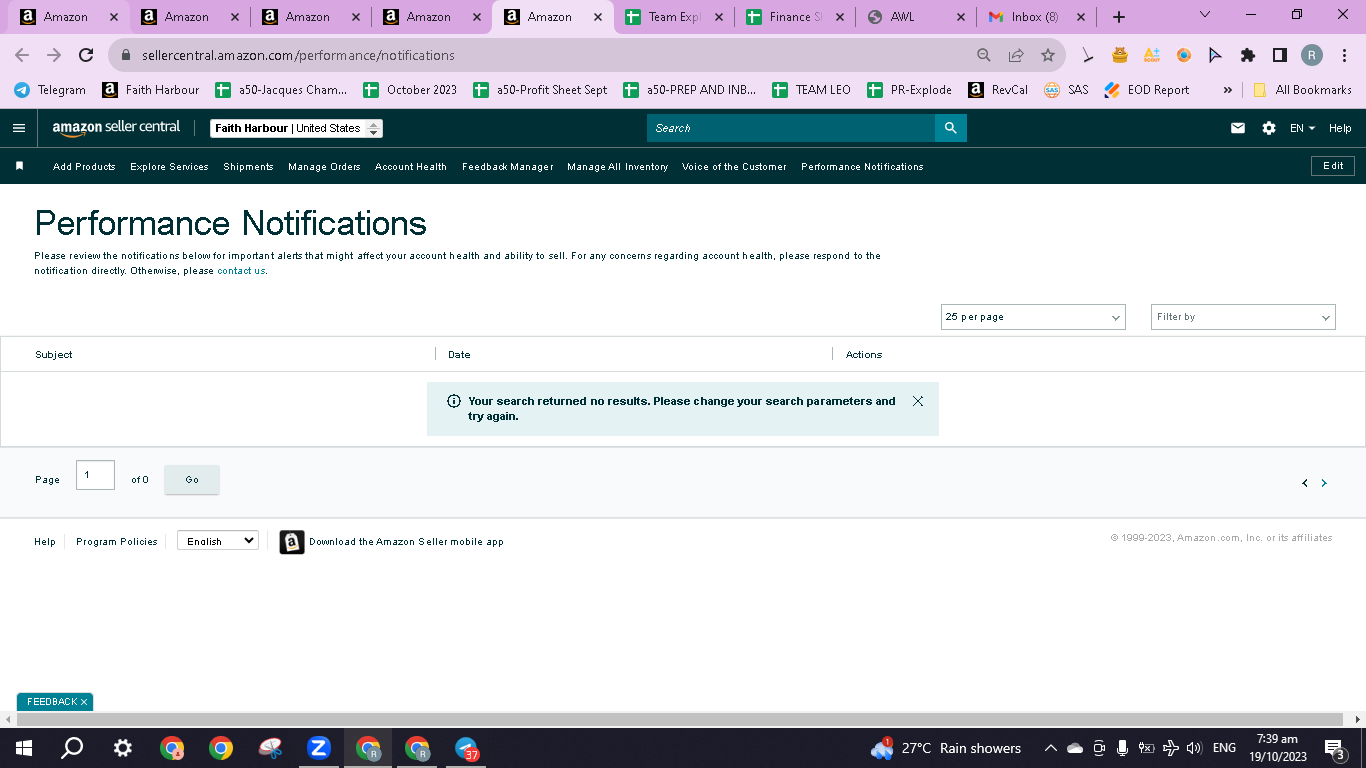Go to the next page arrow
Screen dimensions: 1366x768
tap(1324, 483)
